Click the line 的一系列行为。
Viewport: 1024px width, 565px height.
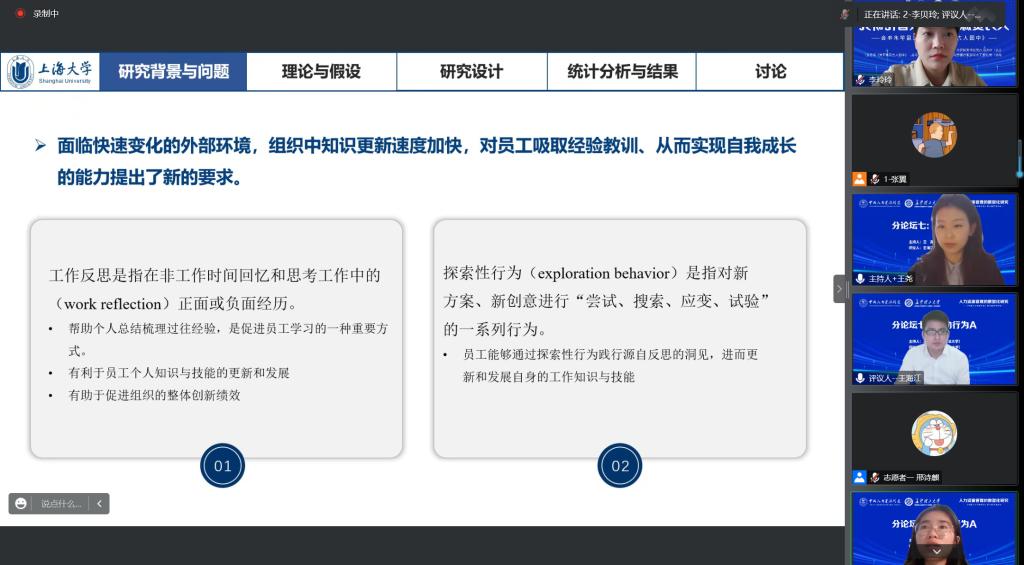(495, 329)
